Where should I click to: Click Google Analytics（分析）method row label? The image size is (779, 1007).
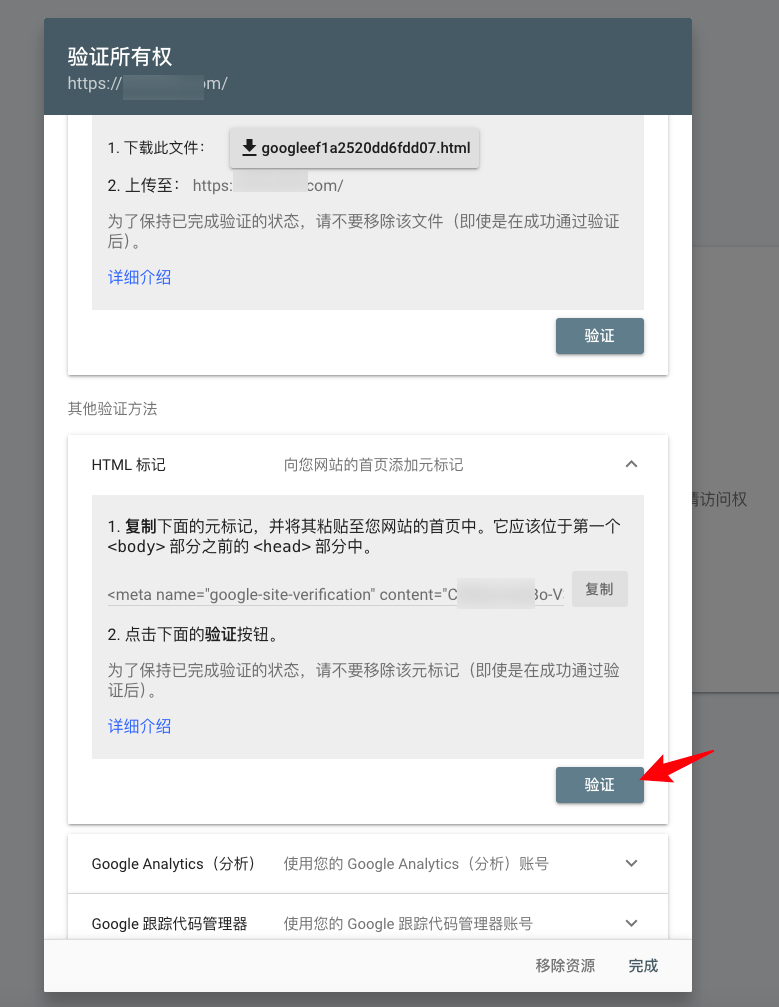tap(173, 864)
